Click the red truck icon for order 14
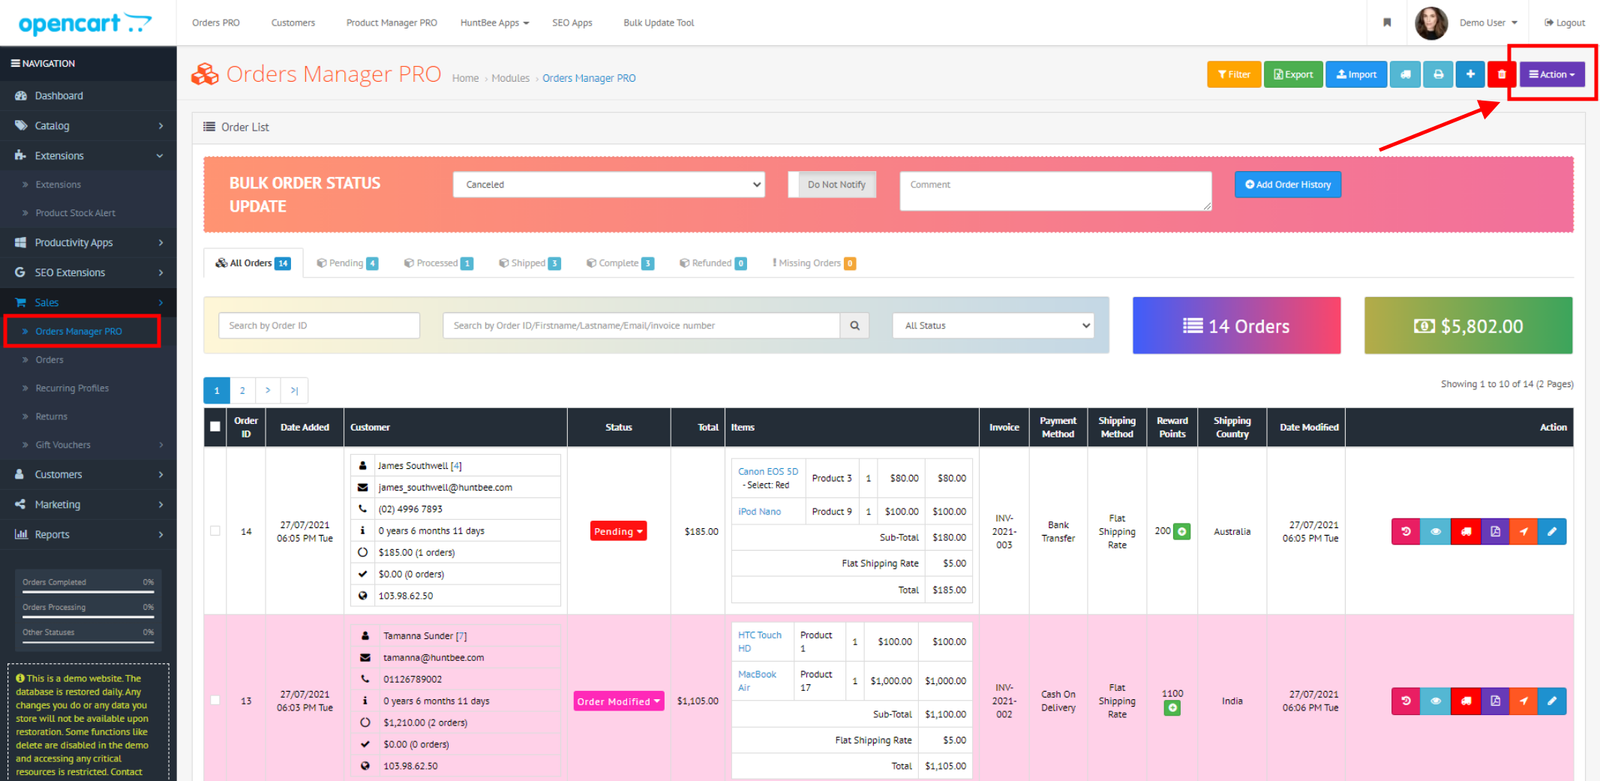Screen dimensions: 1600x781 [x=1466, y=531]
